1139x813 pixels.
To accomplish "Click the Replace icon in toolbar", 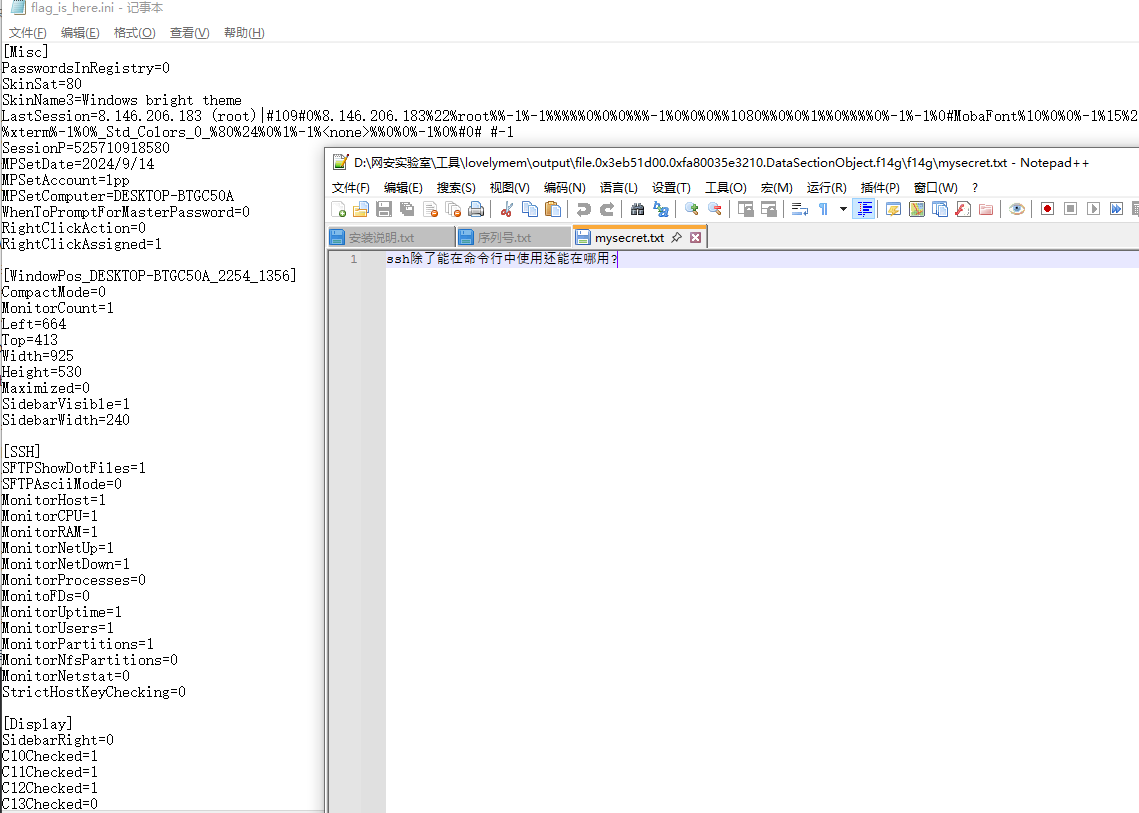I will [661, 209].
